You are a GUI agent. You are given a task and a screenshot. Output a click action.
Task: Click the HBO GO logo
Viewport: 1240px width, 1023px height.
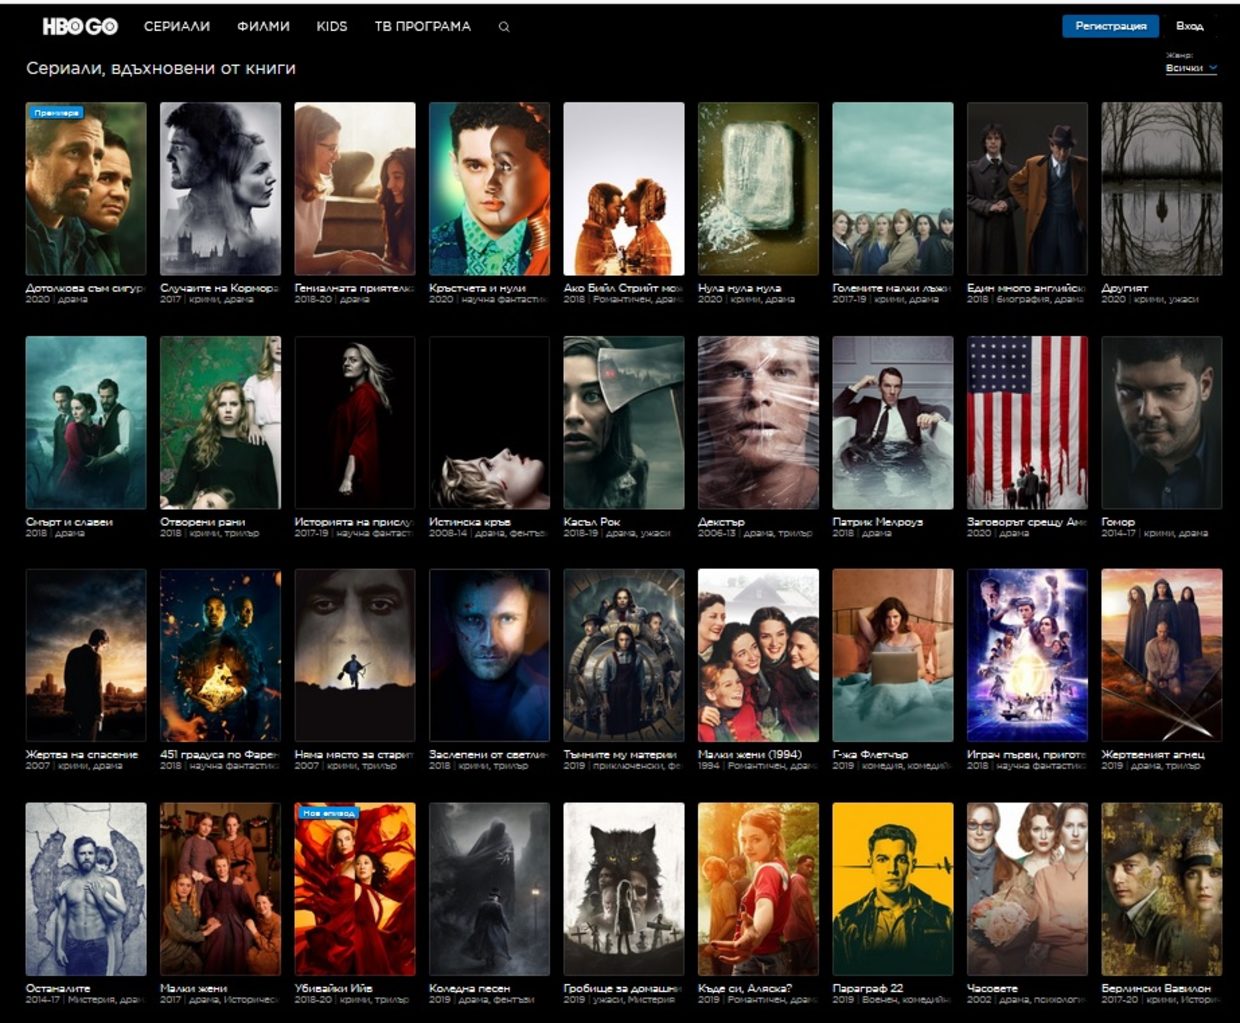(x=80, y=27)
